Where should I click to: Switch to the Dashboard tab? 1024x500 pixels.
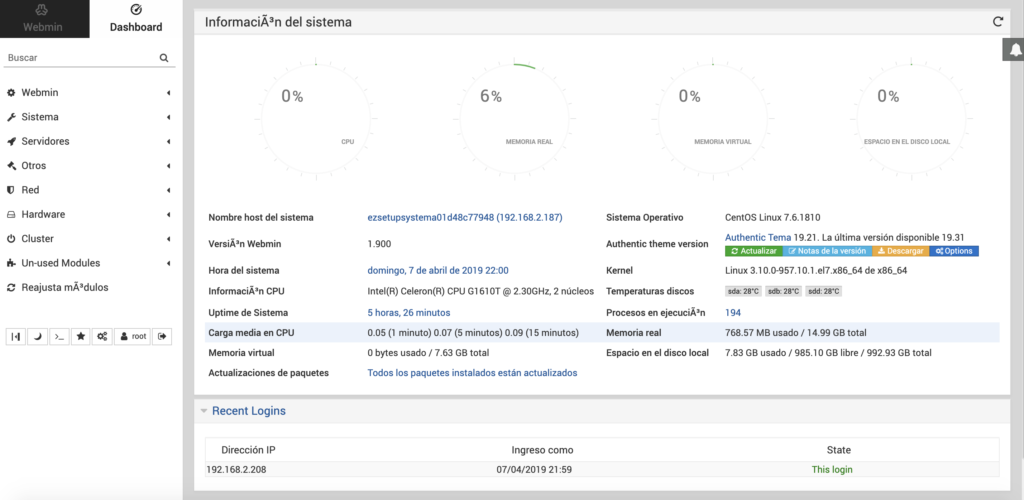tap(136, 19)
